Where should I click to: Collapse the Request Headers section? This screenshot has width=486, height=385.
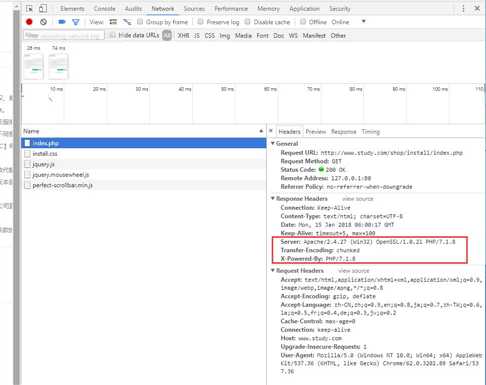click(273, 270)
